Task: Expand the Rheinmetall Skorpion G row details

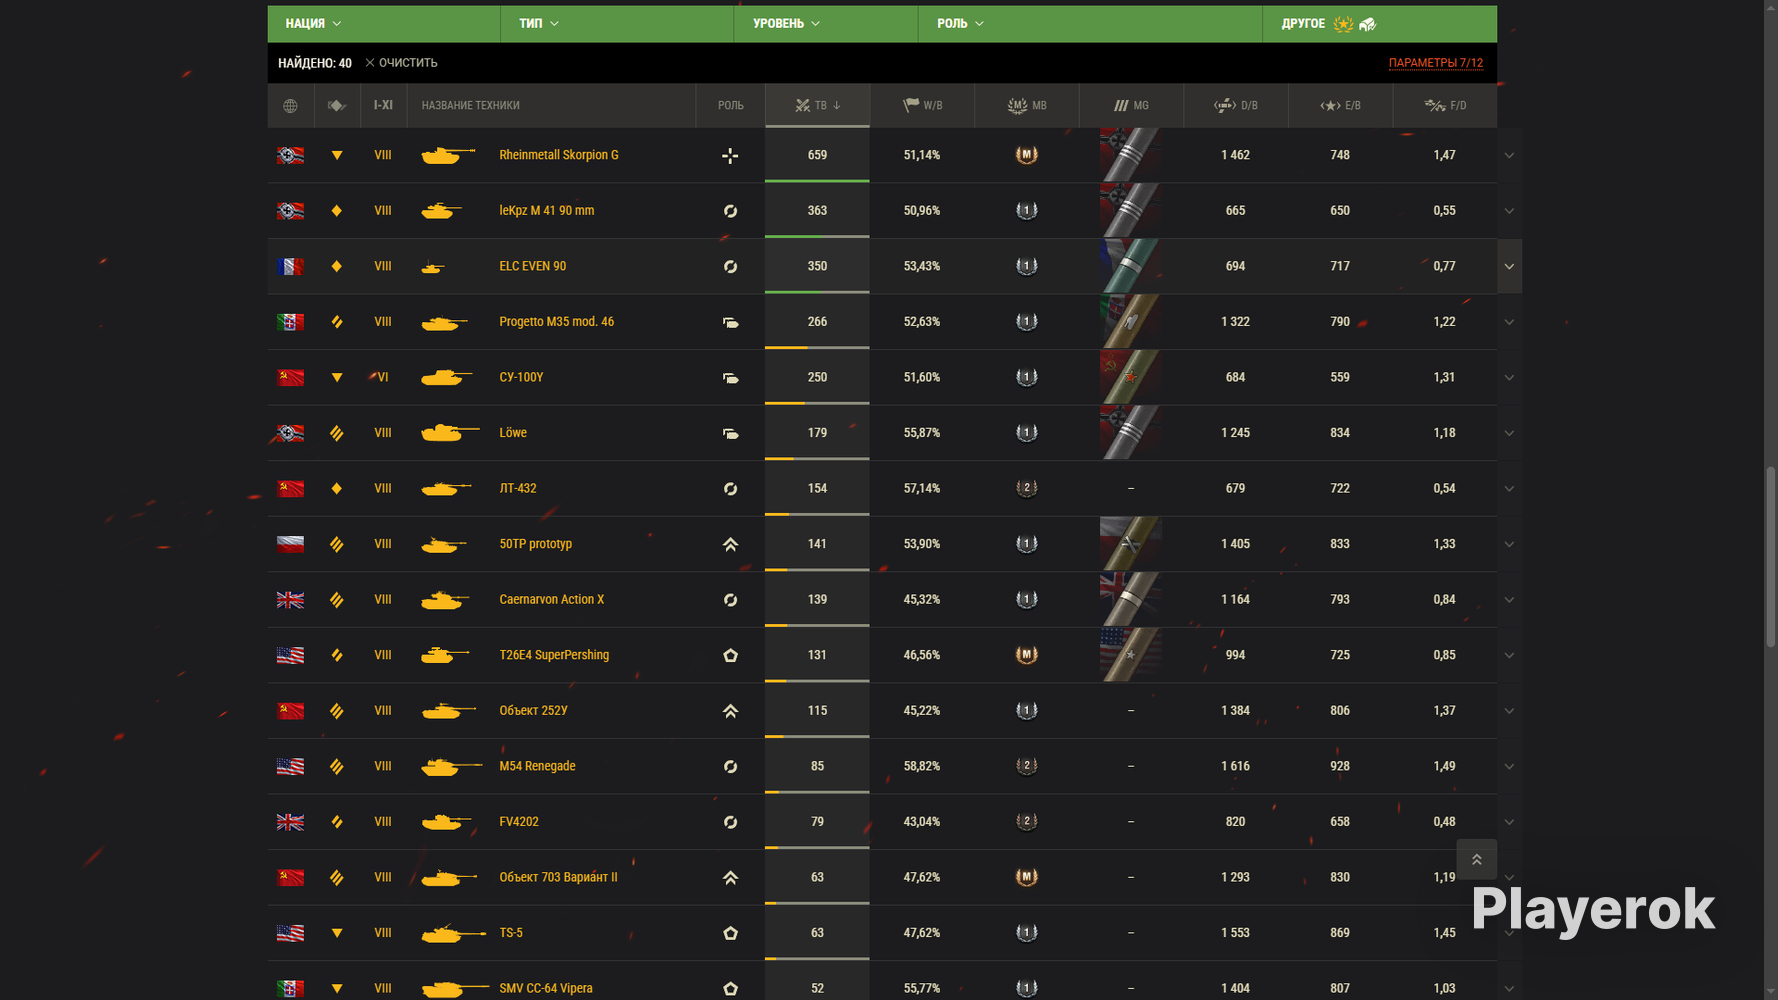Action: [x=1509, y=155]
